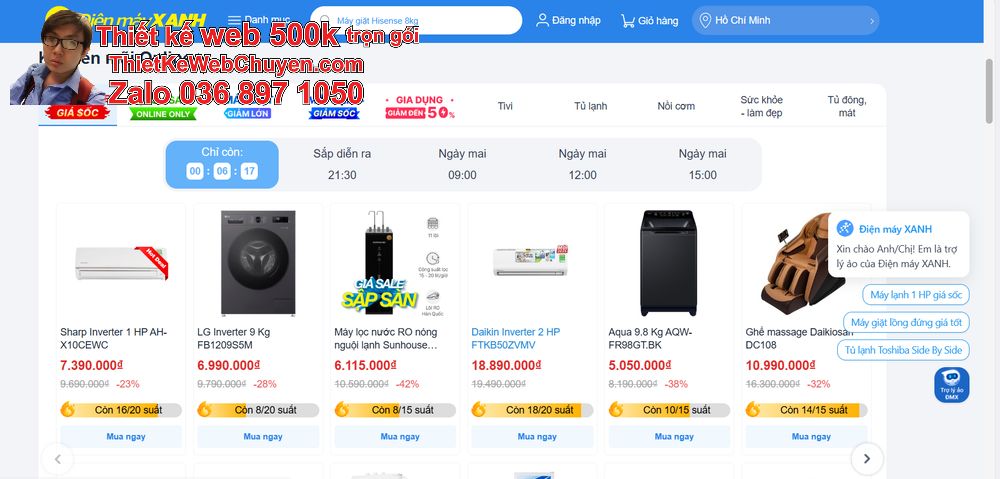Click the Máy lạnh 1 HP giá sốc suggestion
The height and width of the screenshot is (479, 1000).
click(916, 295)
